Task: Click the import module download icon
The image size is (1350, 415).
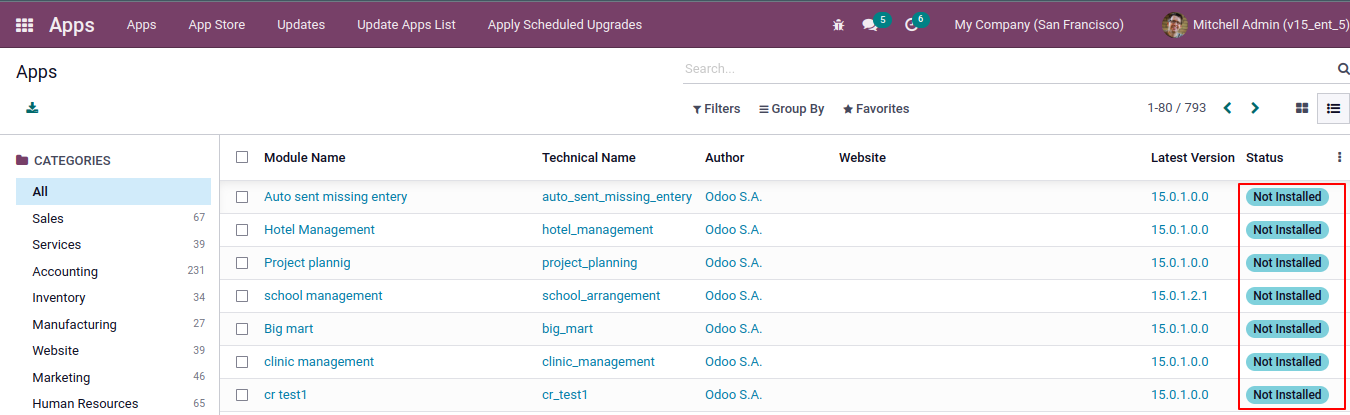Action: (32, 108)
